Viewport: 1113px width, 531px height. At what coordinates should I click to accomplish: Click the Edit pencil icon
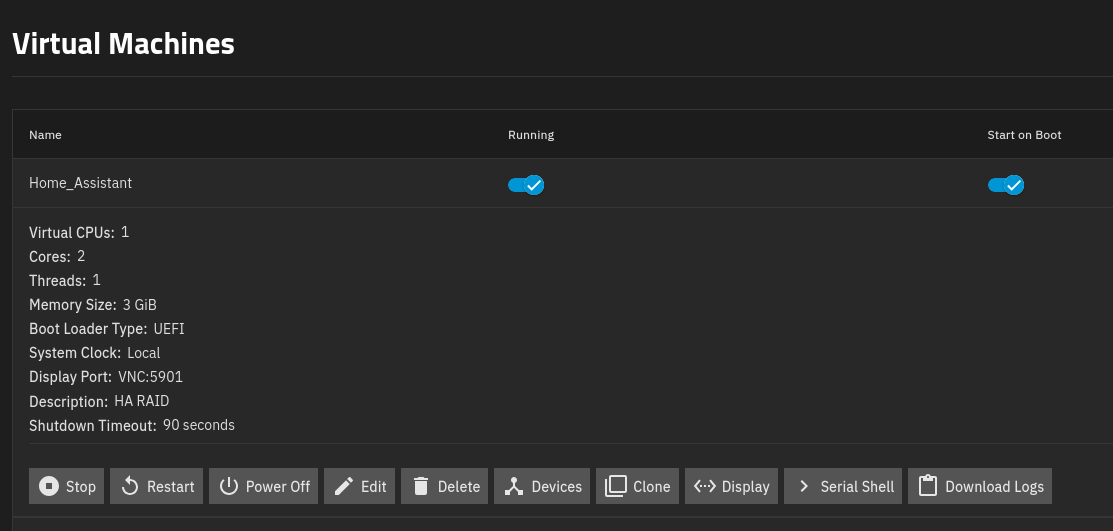click(344, 486)
